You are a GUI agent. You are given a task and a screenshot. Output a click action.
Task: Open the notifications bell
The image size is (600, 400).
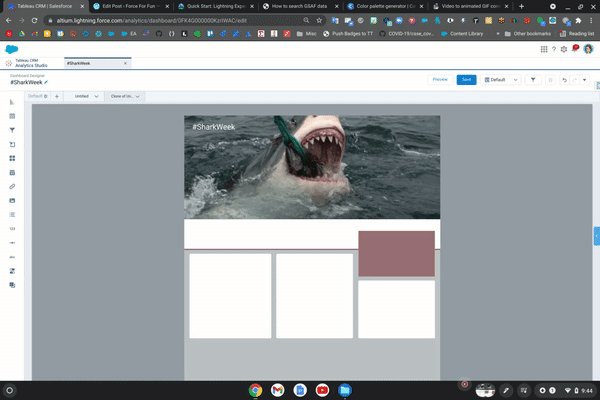(575, 49)
